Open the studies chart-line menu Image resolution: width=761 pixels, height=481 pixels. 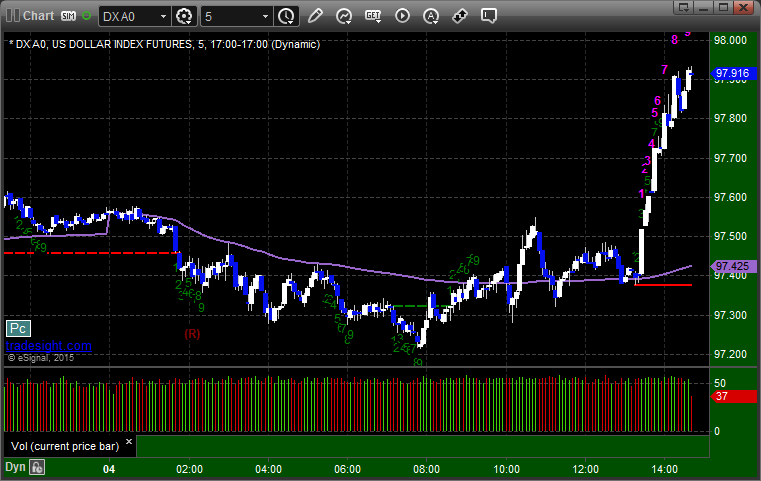344,17
